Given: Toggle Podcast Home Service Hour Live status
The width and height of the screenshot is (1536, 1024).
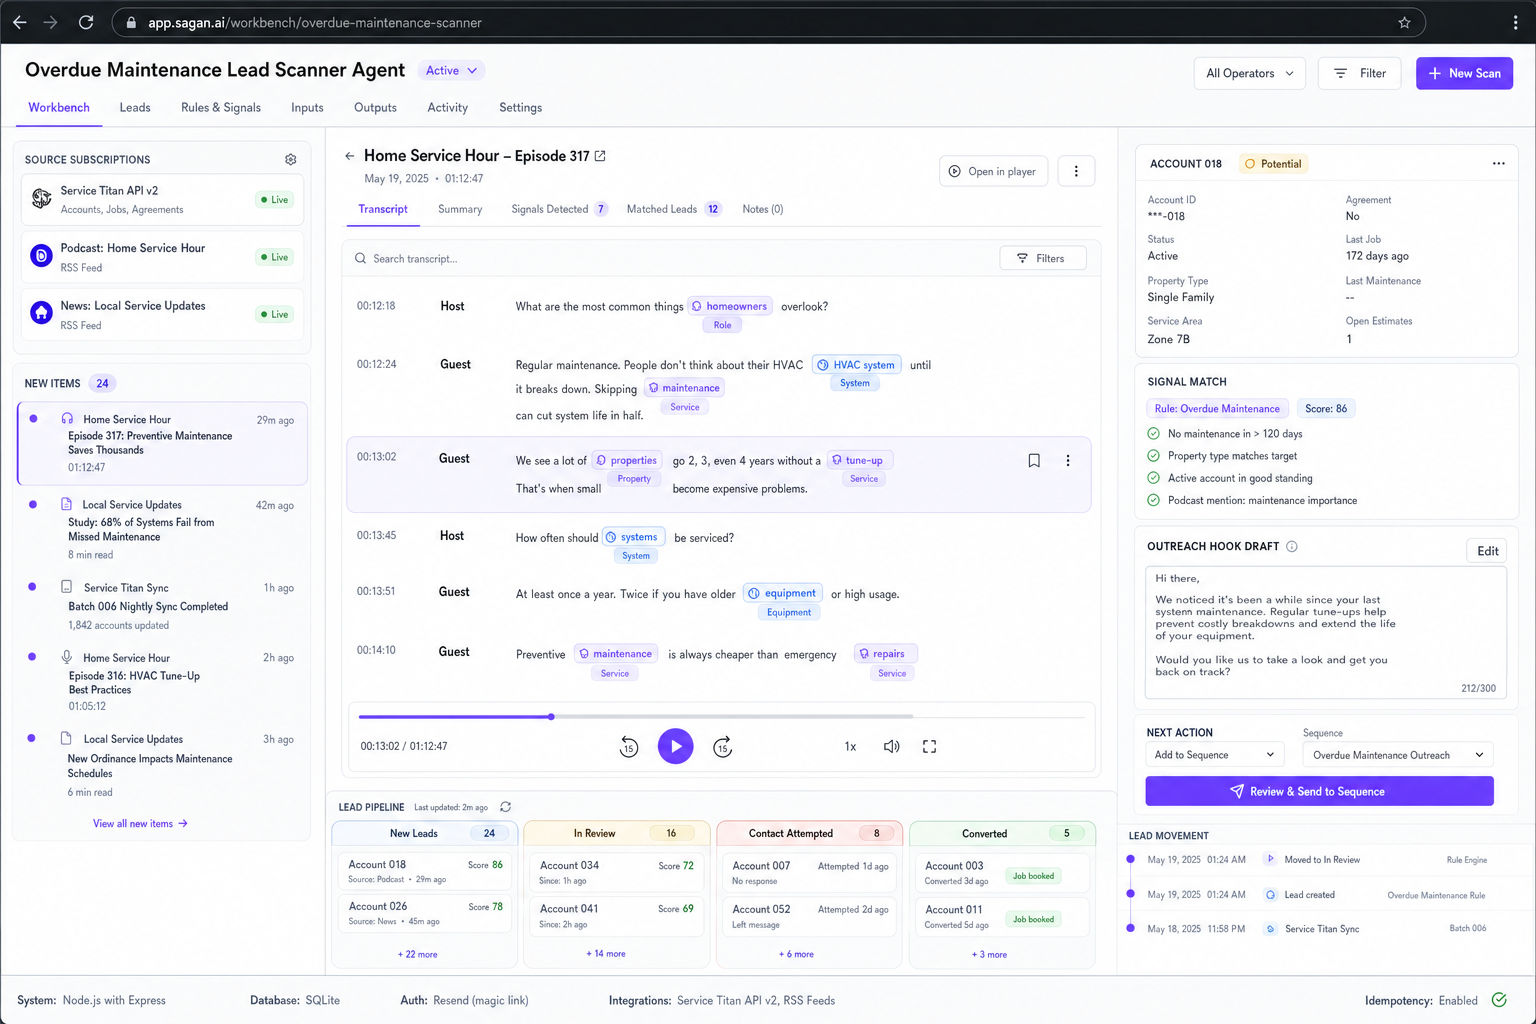Looking at the screenshot, I should [274, 257].
